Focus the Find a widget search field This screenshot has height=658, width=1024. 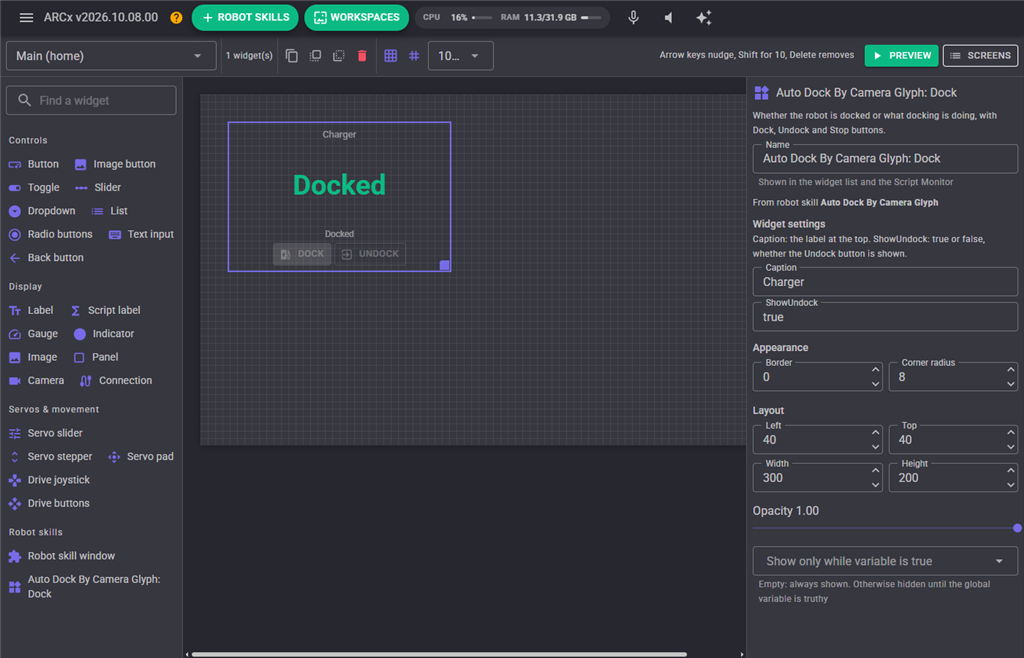[x=91, y=101]
